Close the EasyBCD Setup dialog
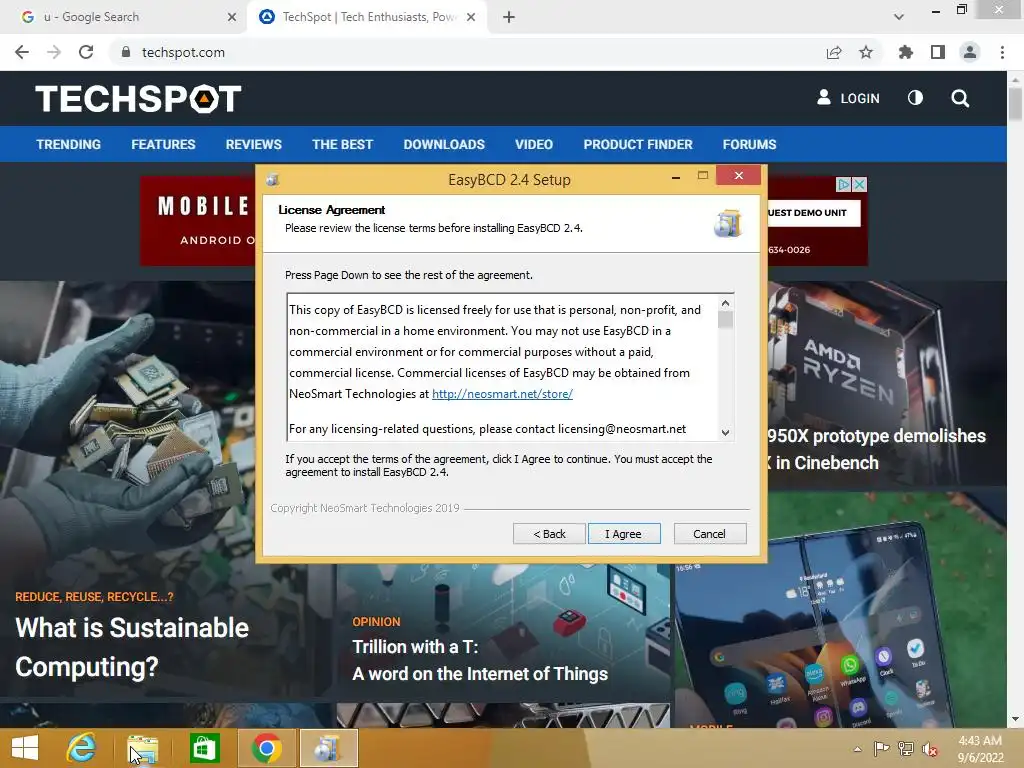Viewport: 1024px width, 768px height. click(x=739, y=176)
